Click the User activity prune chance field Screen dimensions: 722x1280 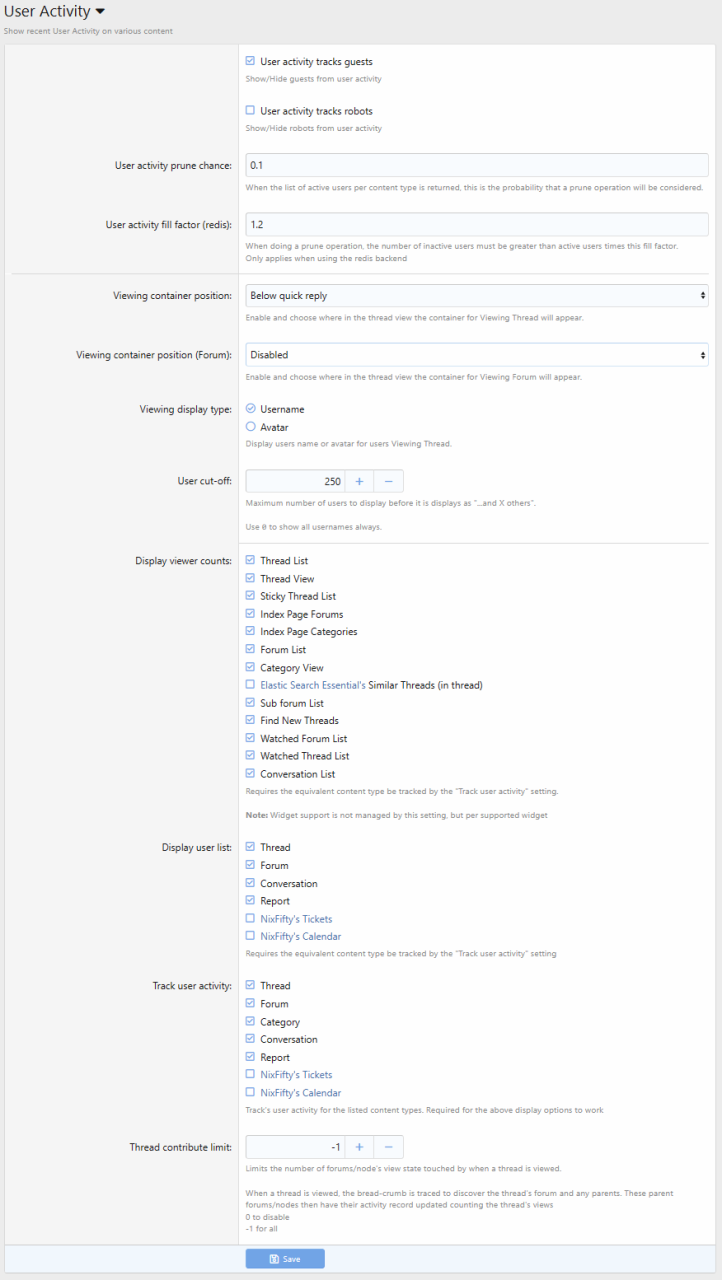[x=476, y=165]
